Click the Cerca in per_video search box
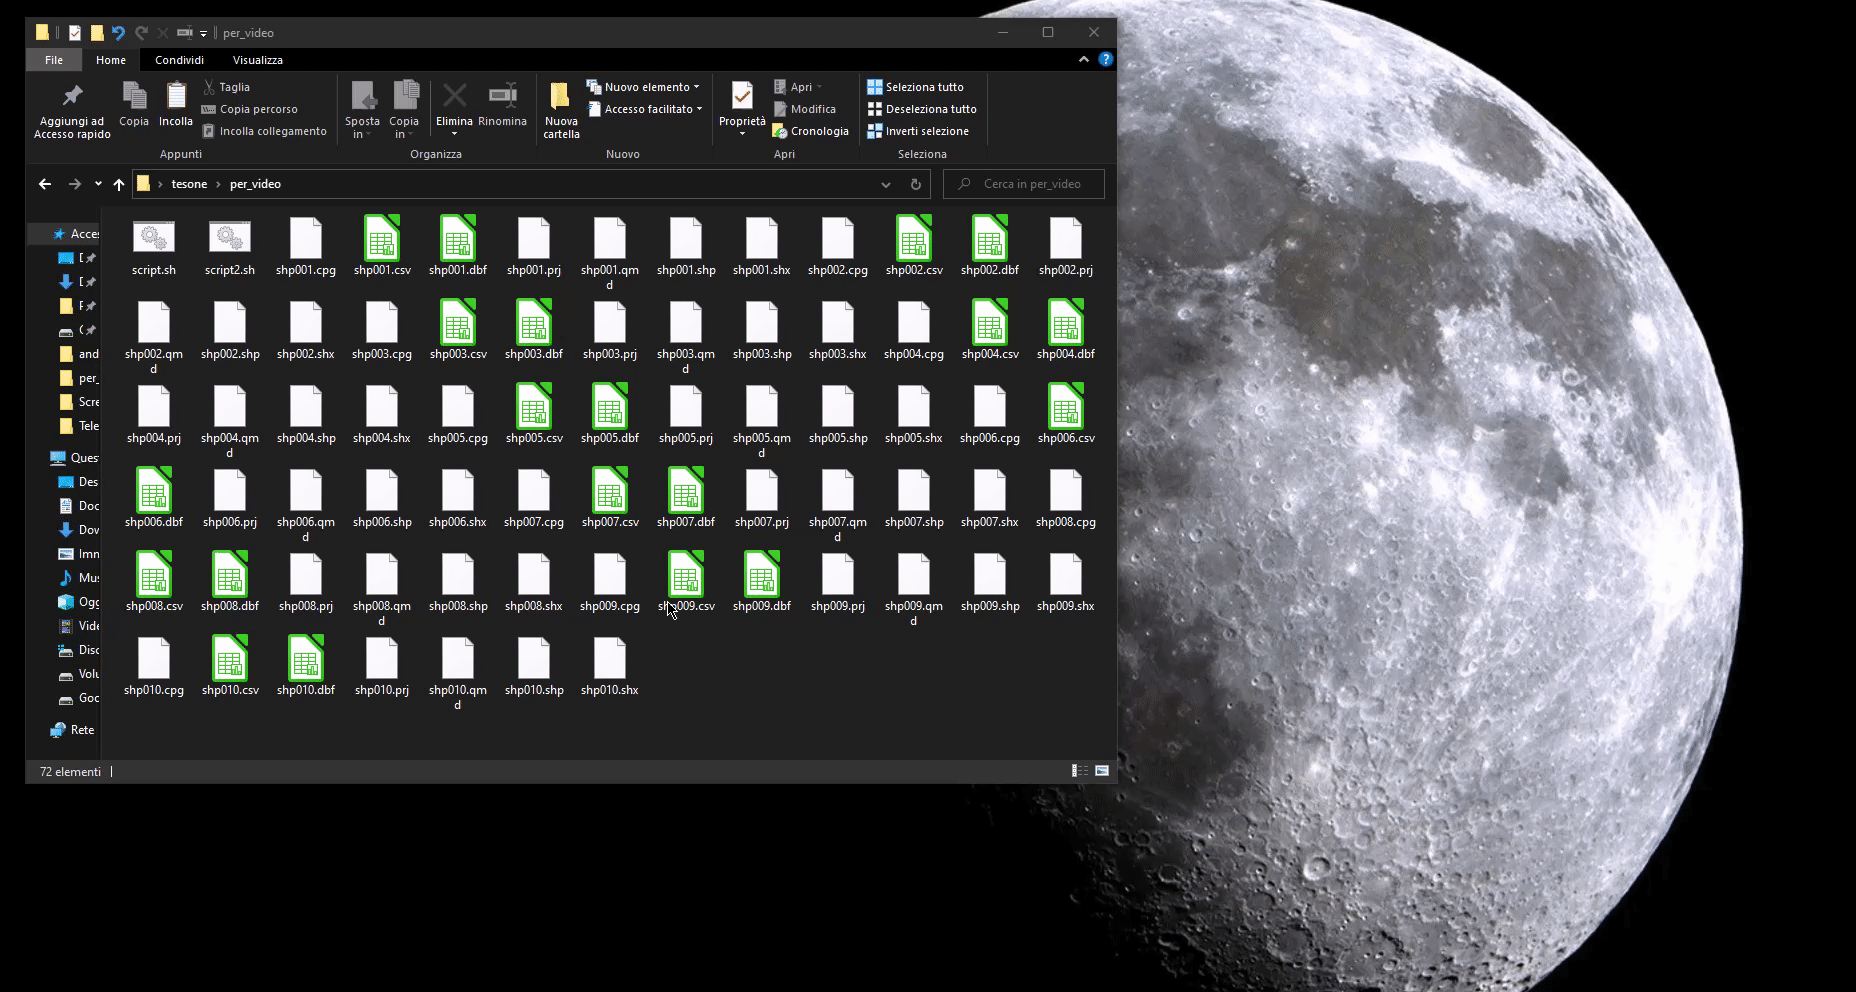 [1031, 184]
